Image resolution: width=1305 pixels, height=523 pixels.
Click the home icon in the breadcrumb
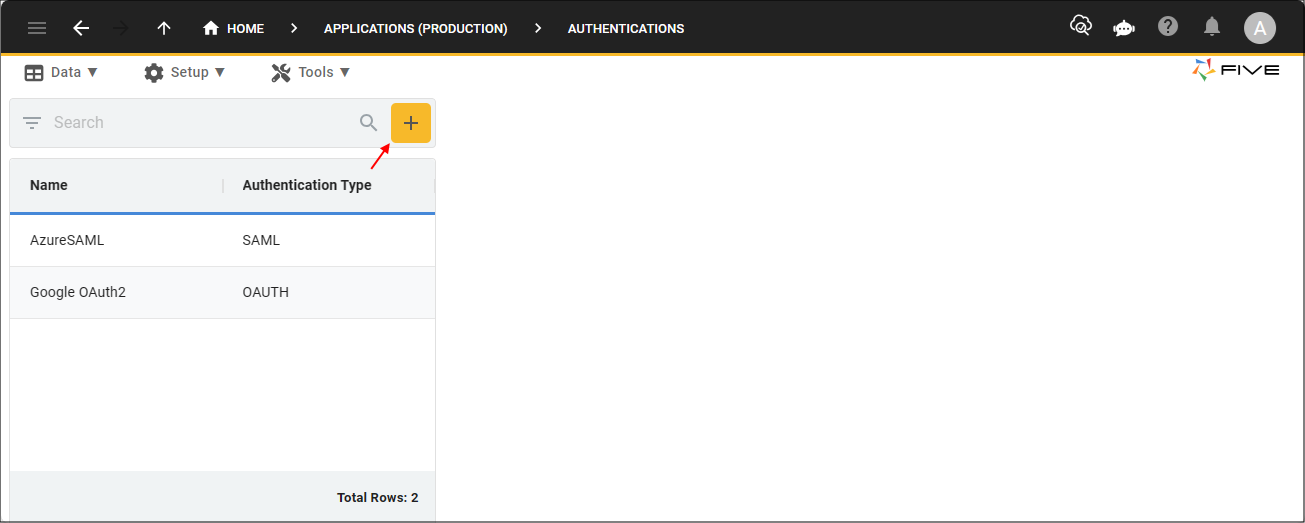(211, 28)
